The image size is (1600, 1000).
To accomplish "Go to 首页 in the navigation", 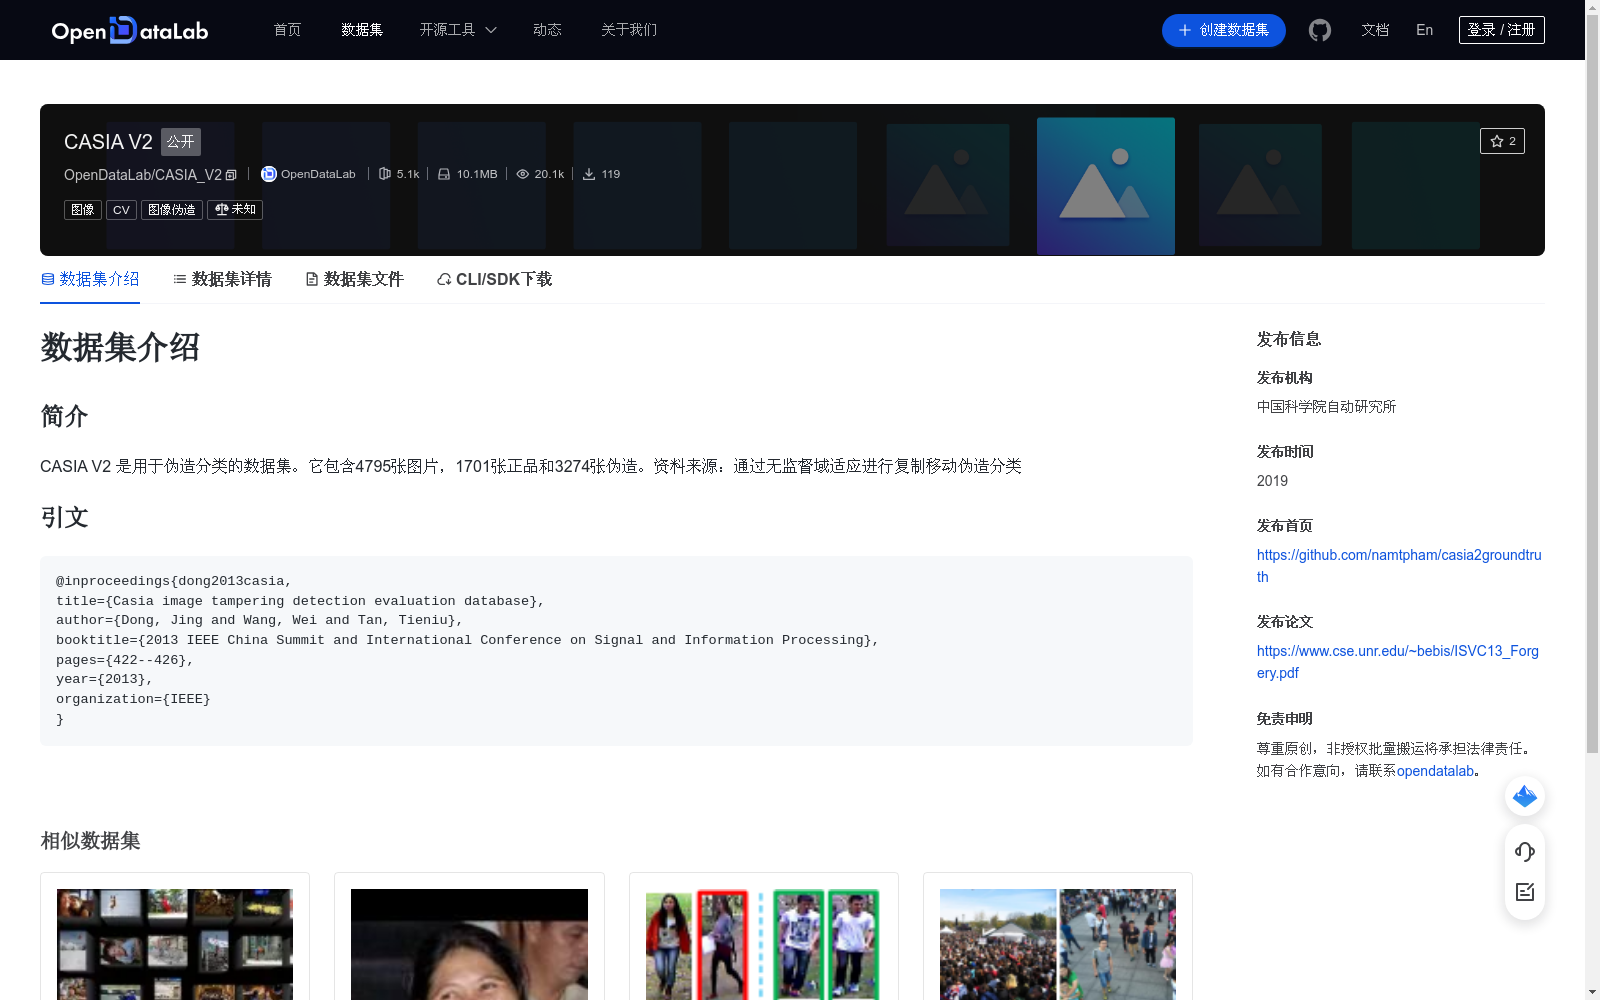I will (287, 30).
